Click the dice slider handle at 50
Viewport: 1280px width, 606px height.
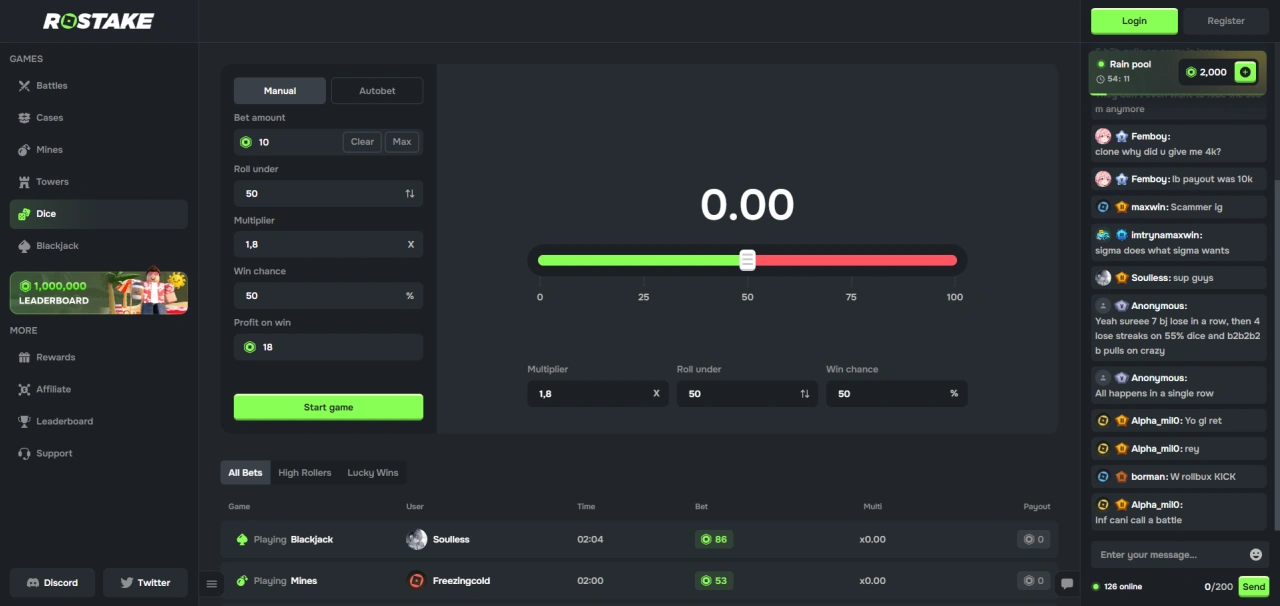point(747,260)
